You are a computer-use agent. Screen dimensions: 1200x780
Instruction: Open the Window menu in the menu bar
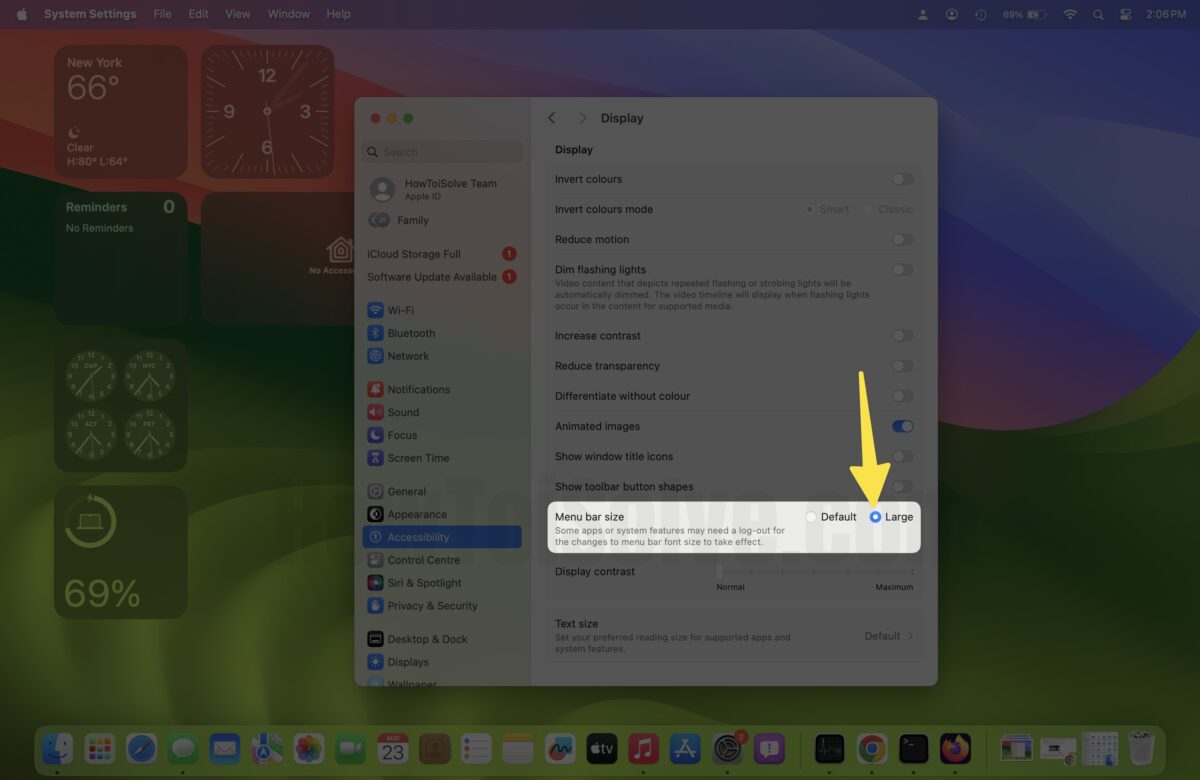click(x=288, y=14)
